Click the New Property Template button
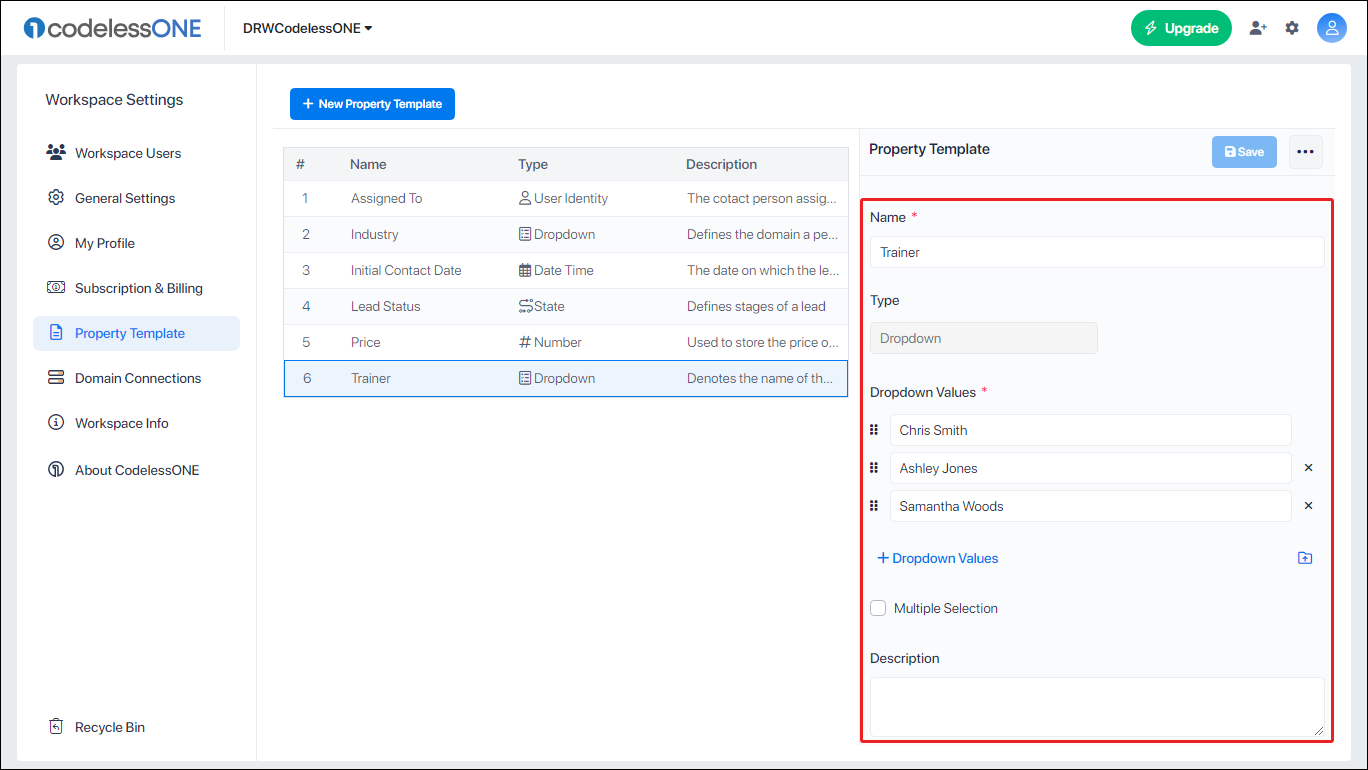The image size is (1368, 770). coord(372,104)
